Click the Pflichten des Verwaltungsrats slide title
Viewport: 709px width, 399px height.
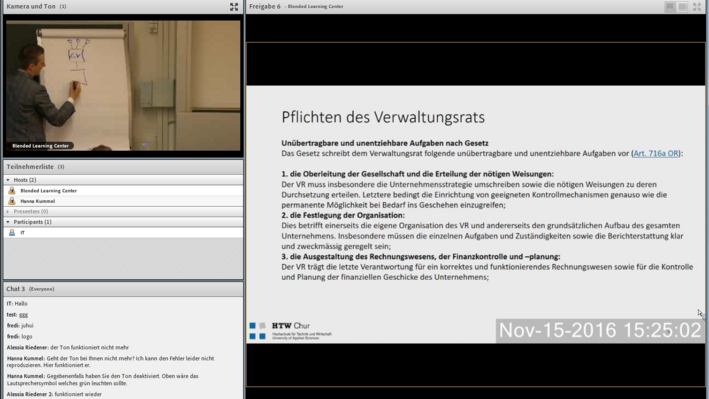383,117
